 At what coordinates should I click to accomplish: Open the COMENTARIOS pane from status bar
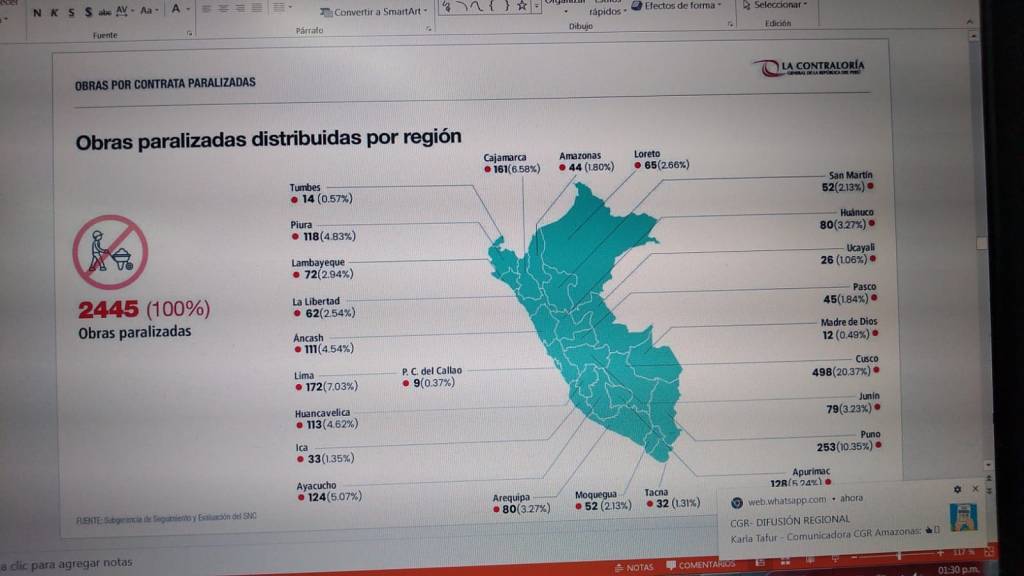point(700,565)
